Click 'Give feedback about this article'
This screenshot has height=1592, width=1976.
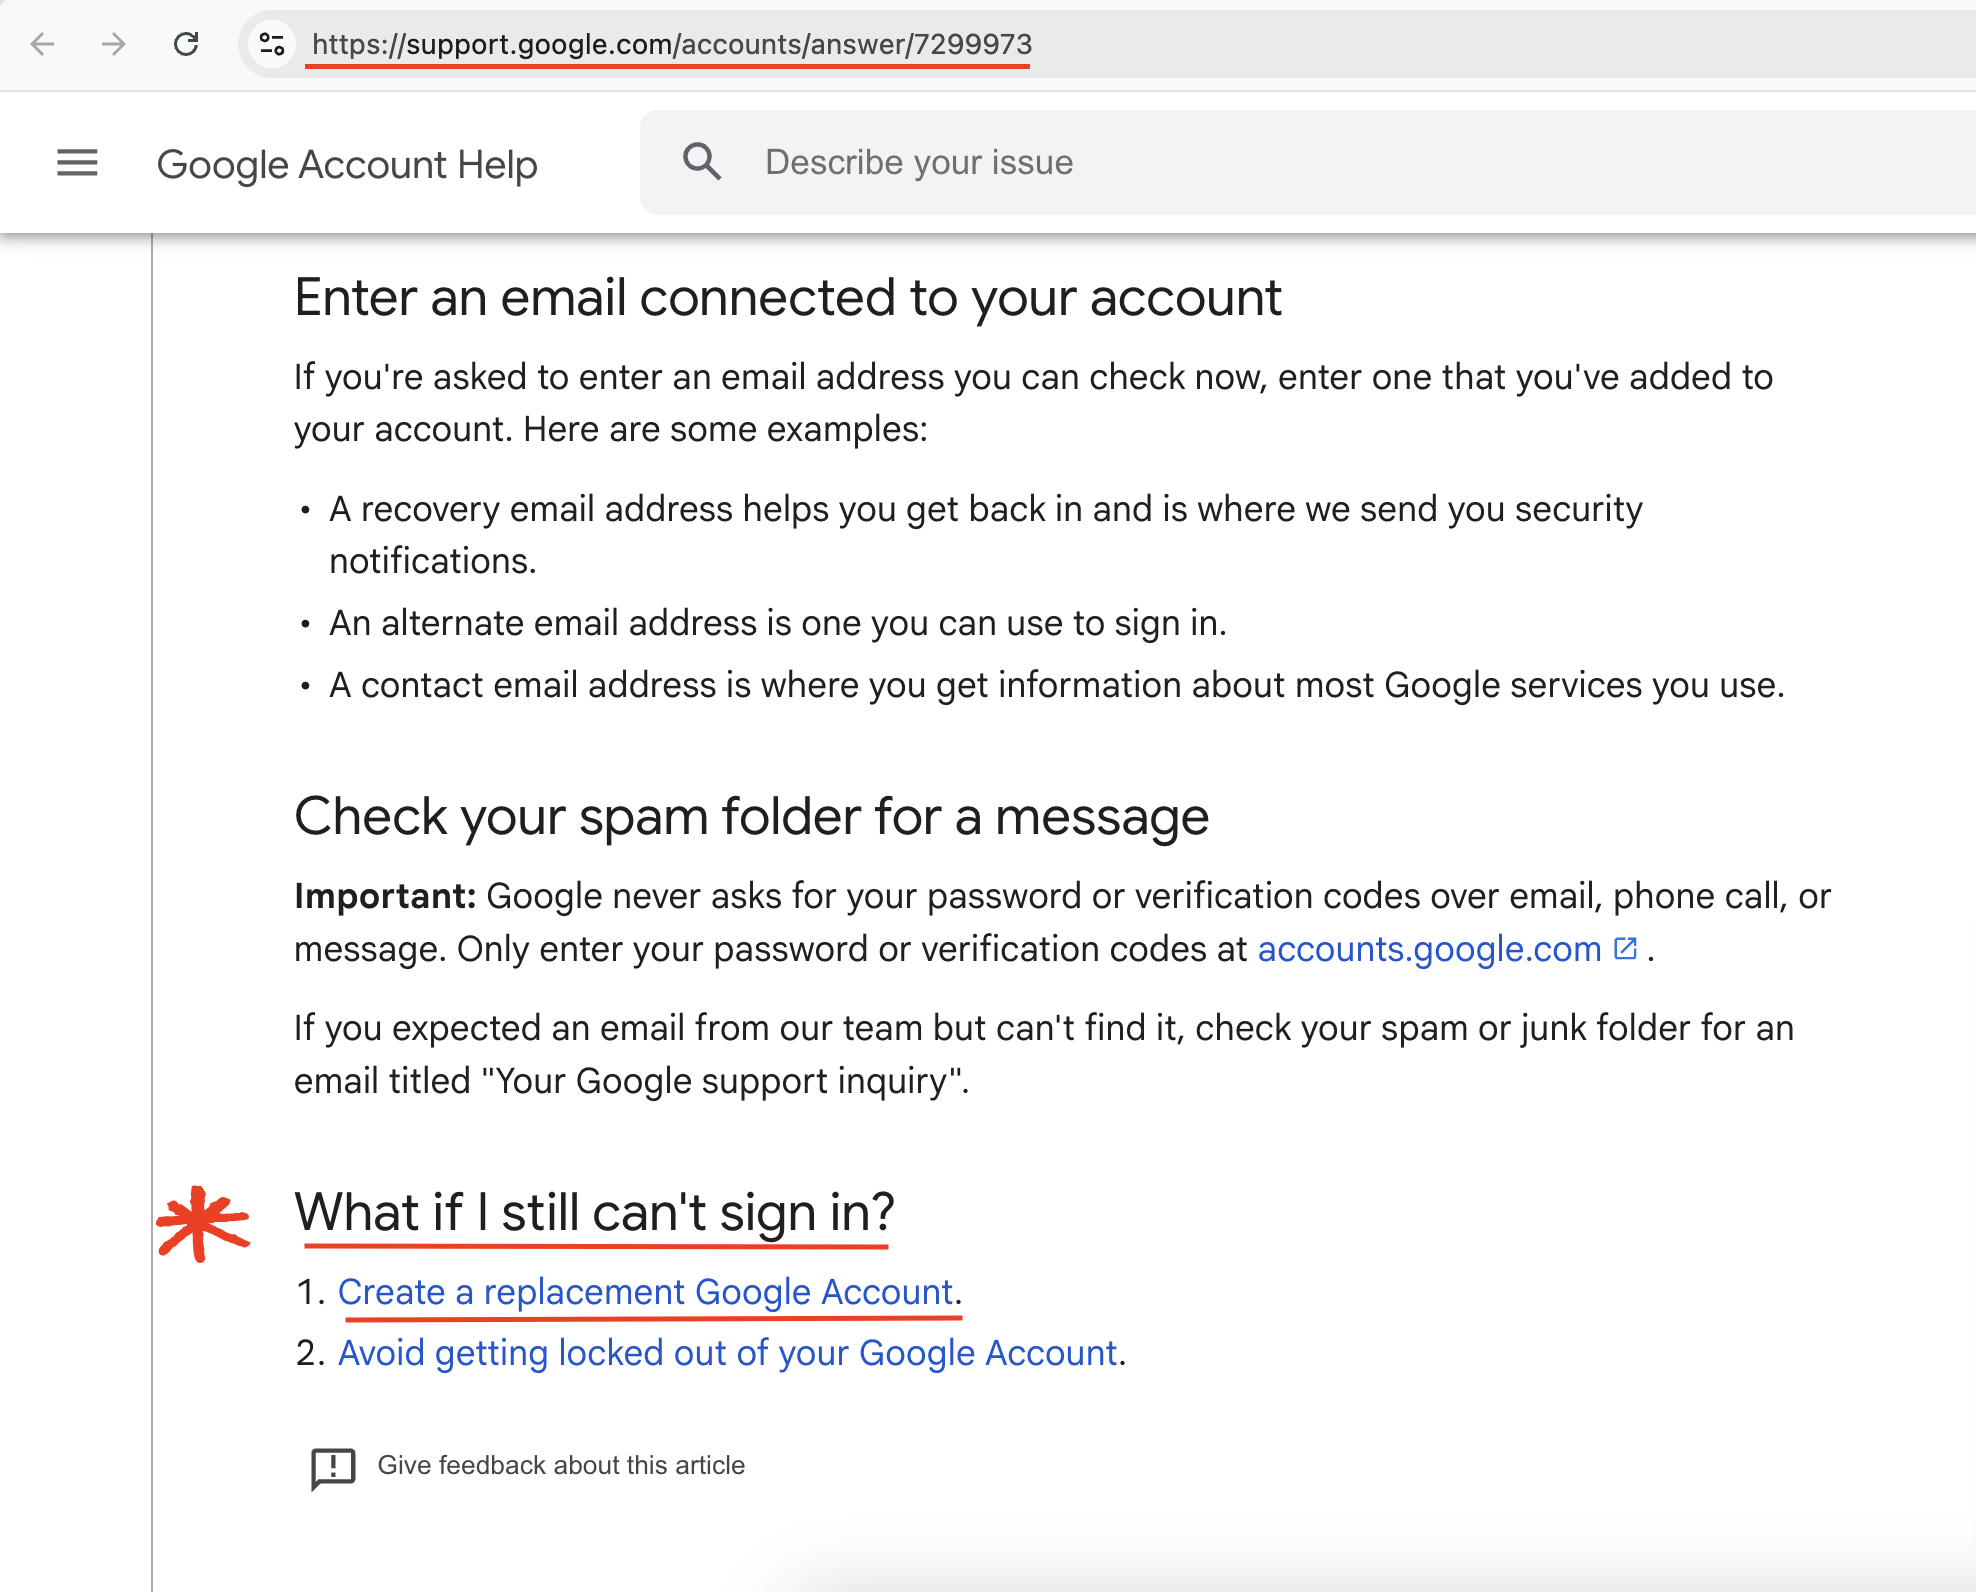coord(560,1465)
